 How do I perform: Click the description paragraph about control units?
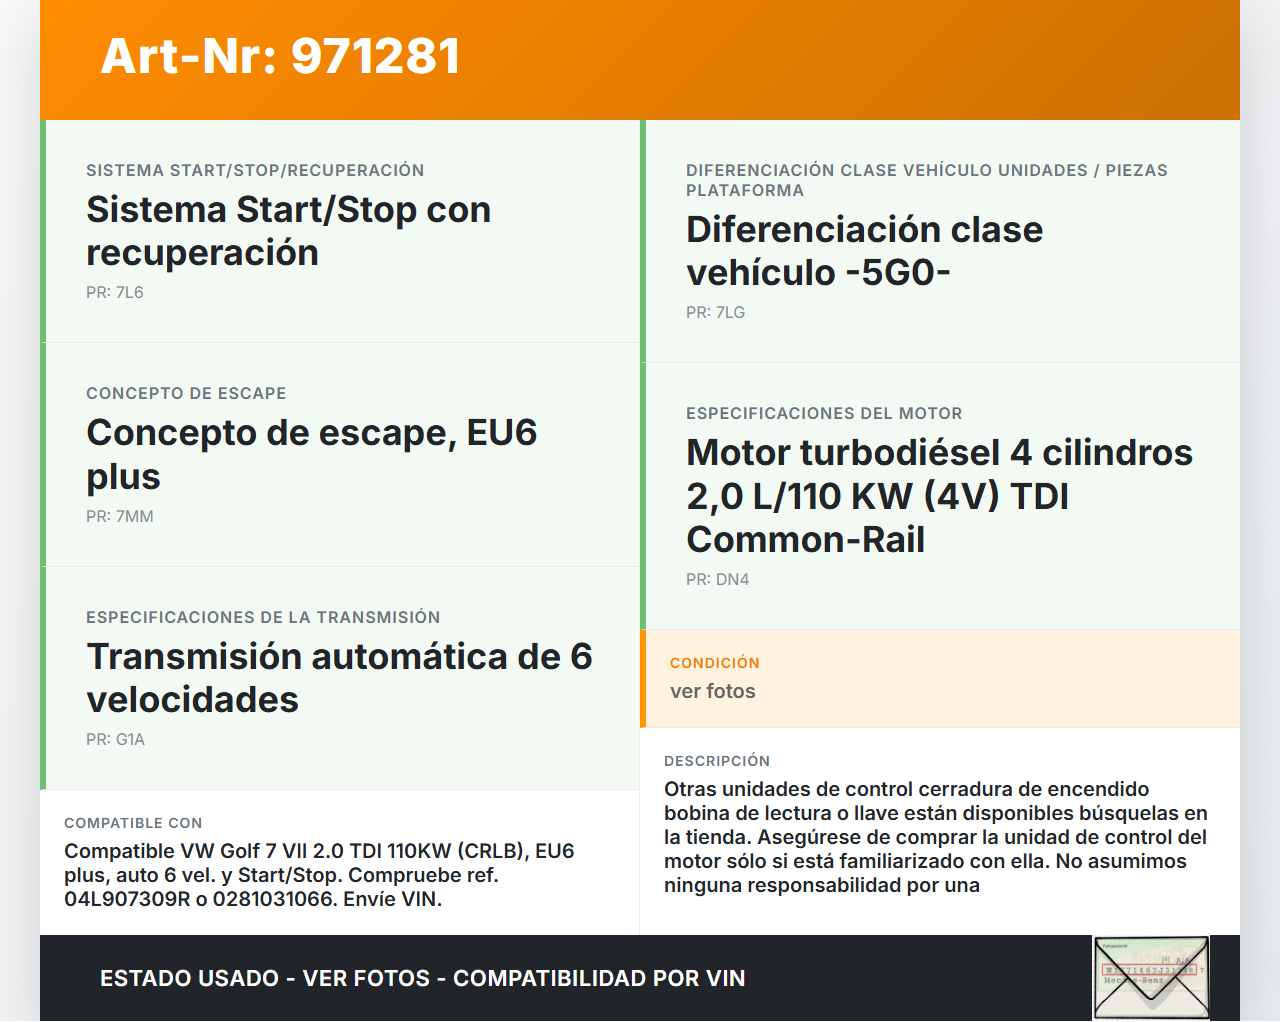point(935,837)
